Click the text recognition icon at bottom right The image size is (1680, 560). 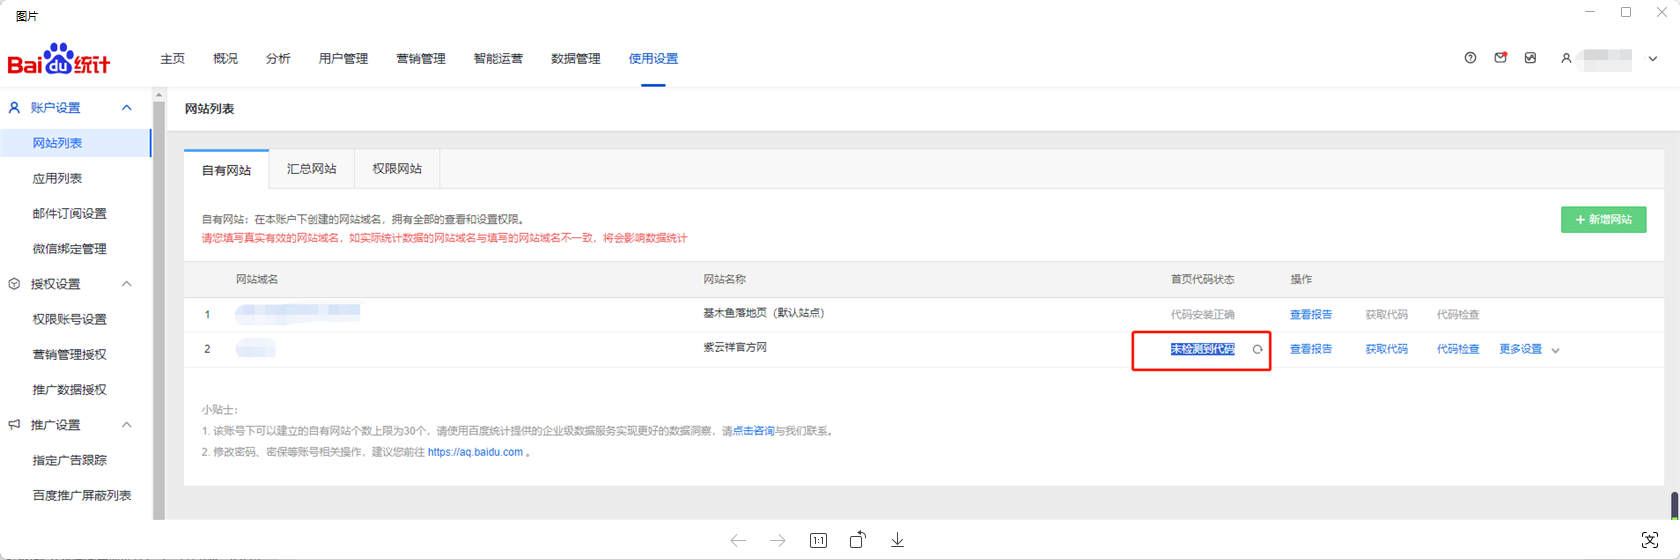[x=1650, y=540]
